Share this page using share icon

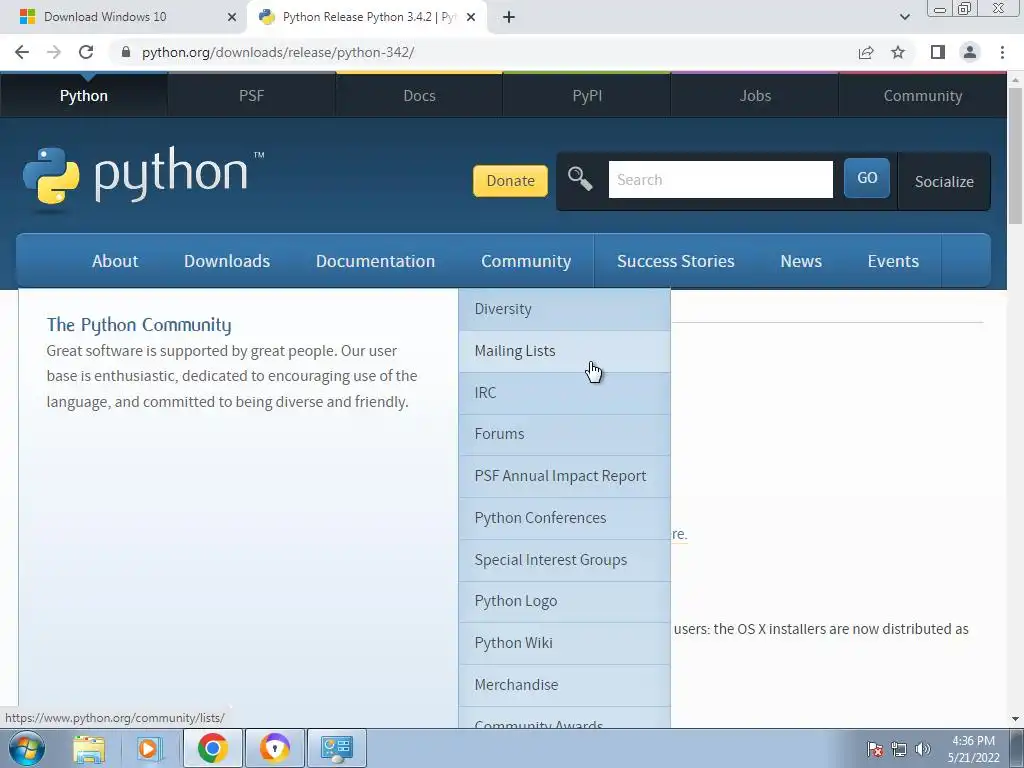pos(866,52)
